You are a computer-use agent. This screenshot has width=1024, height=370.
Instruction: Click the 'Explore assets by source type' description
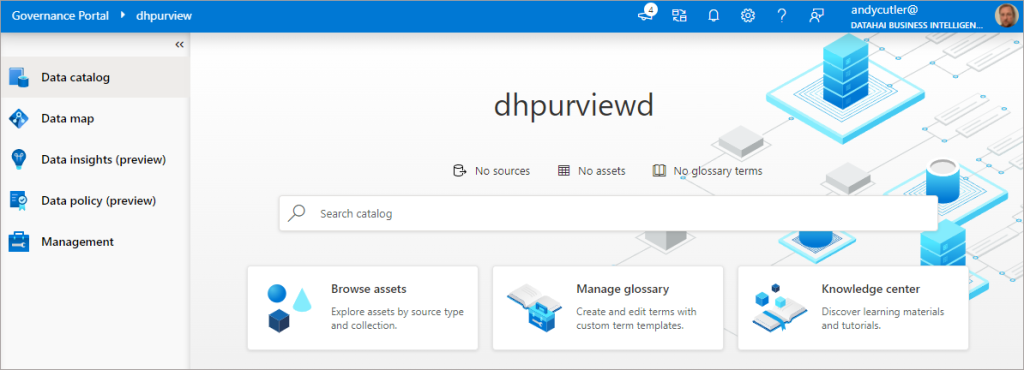397,318
